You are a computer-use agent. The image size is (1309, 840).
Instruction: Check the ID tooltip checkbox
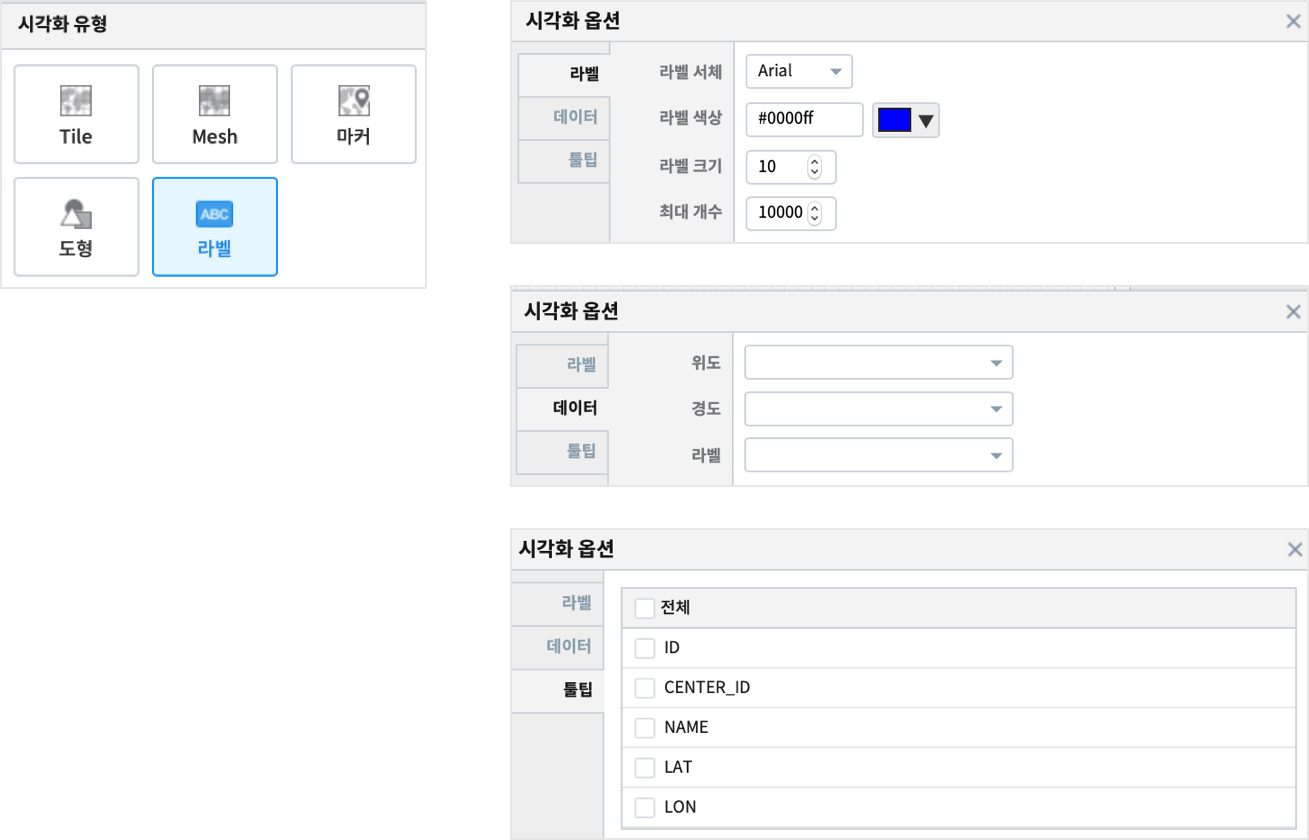point(645,648)
